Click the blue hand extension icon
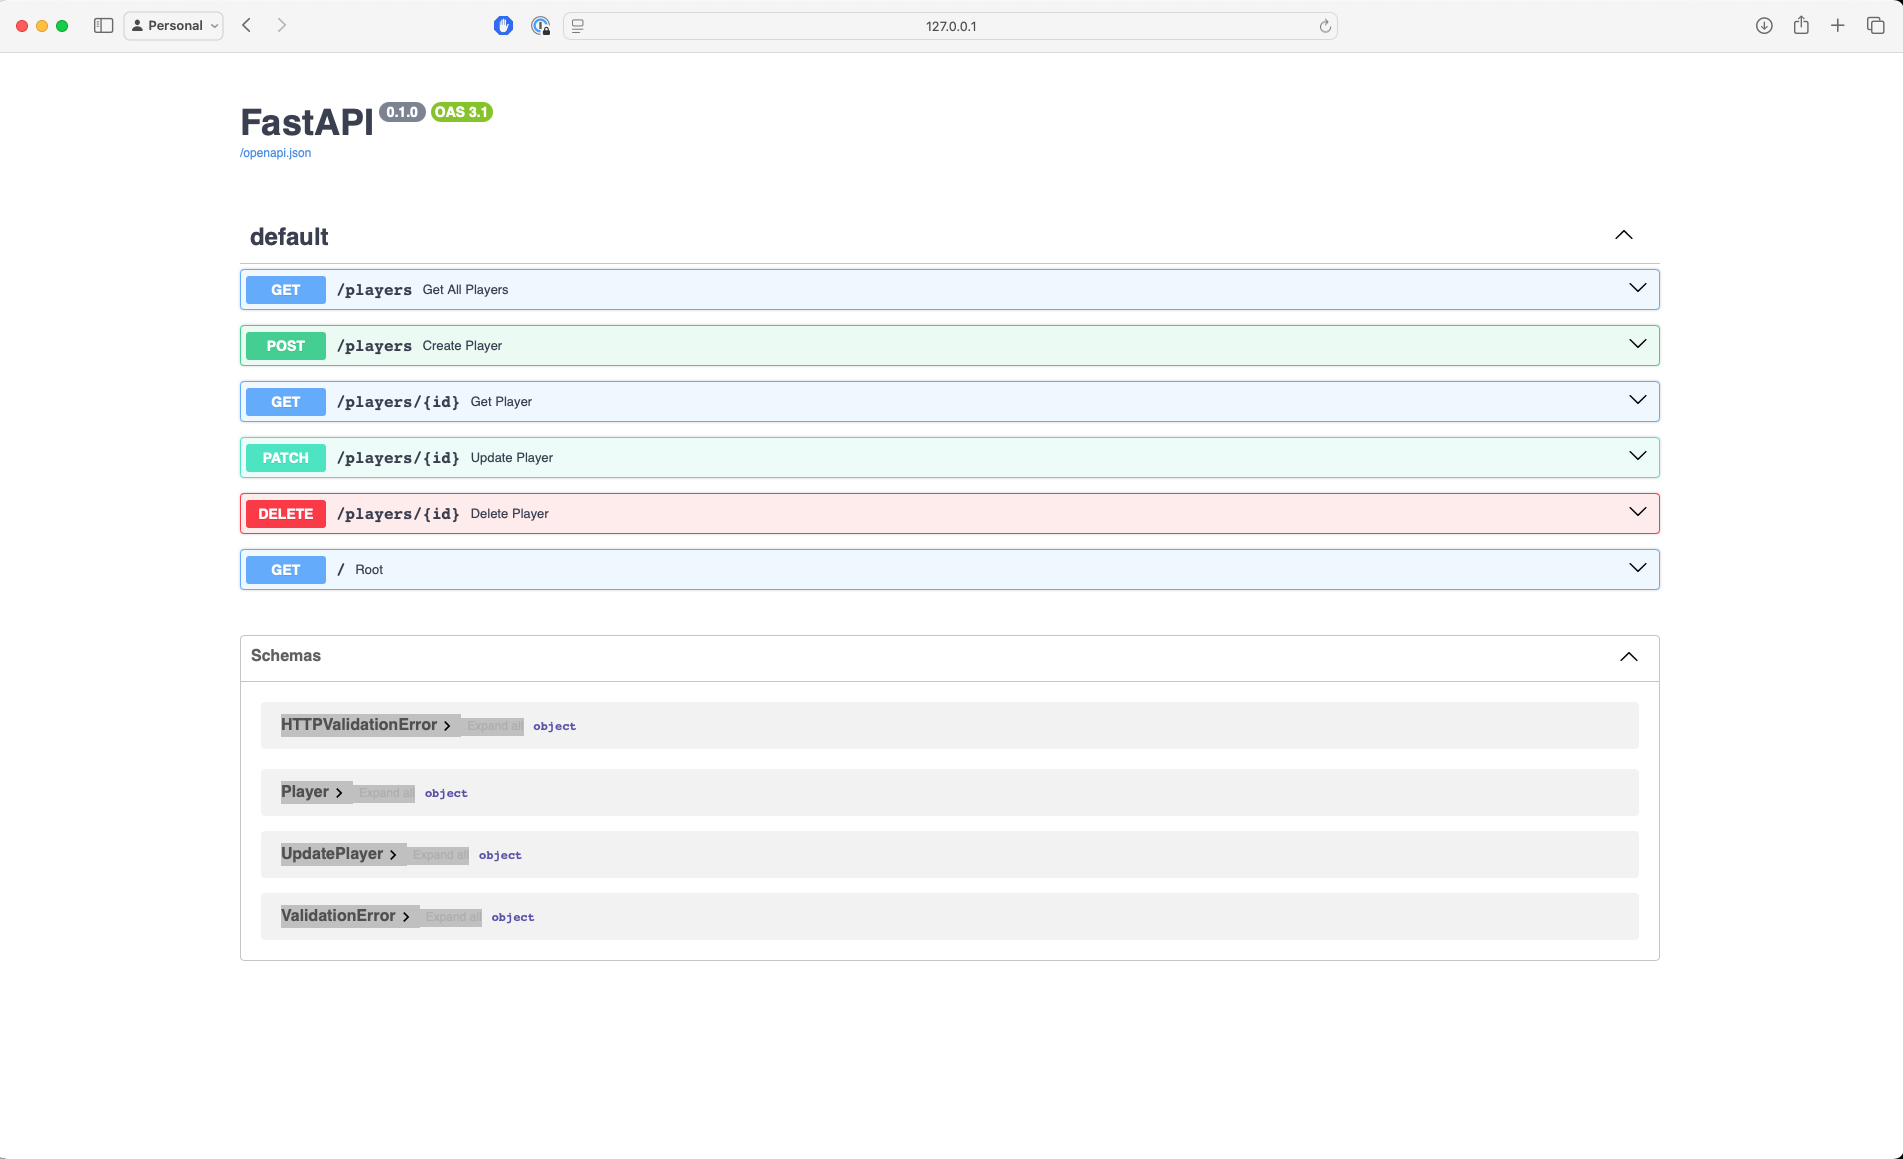The width and height of the screenshot is (1903, 1159). click(504, 26)
